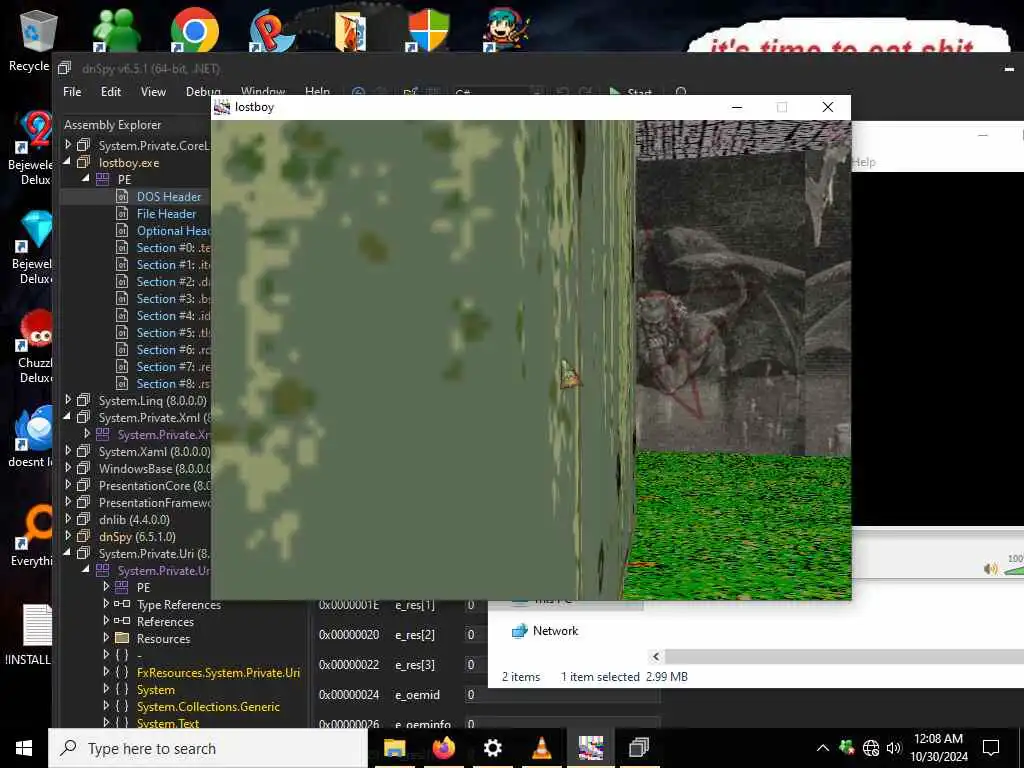Screen dimensions: 1024x768
Task: Select Section #0 in the PE tree
Action: 173,248
